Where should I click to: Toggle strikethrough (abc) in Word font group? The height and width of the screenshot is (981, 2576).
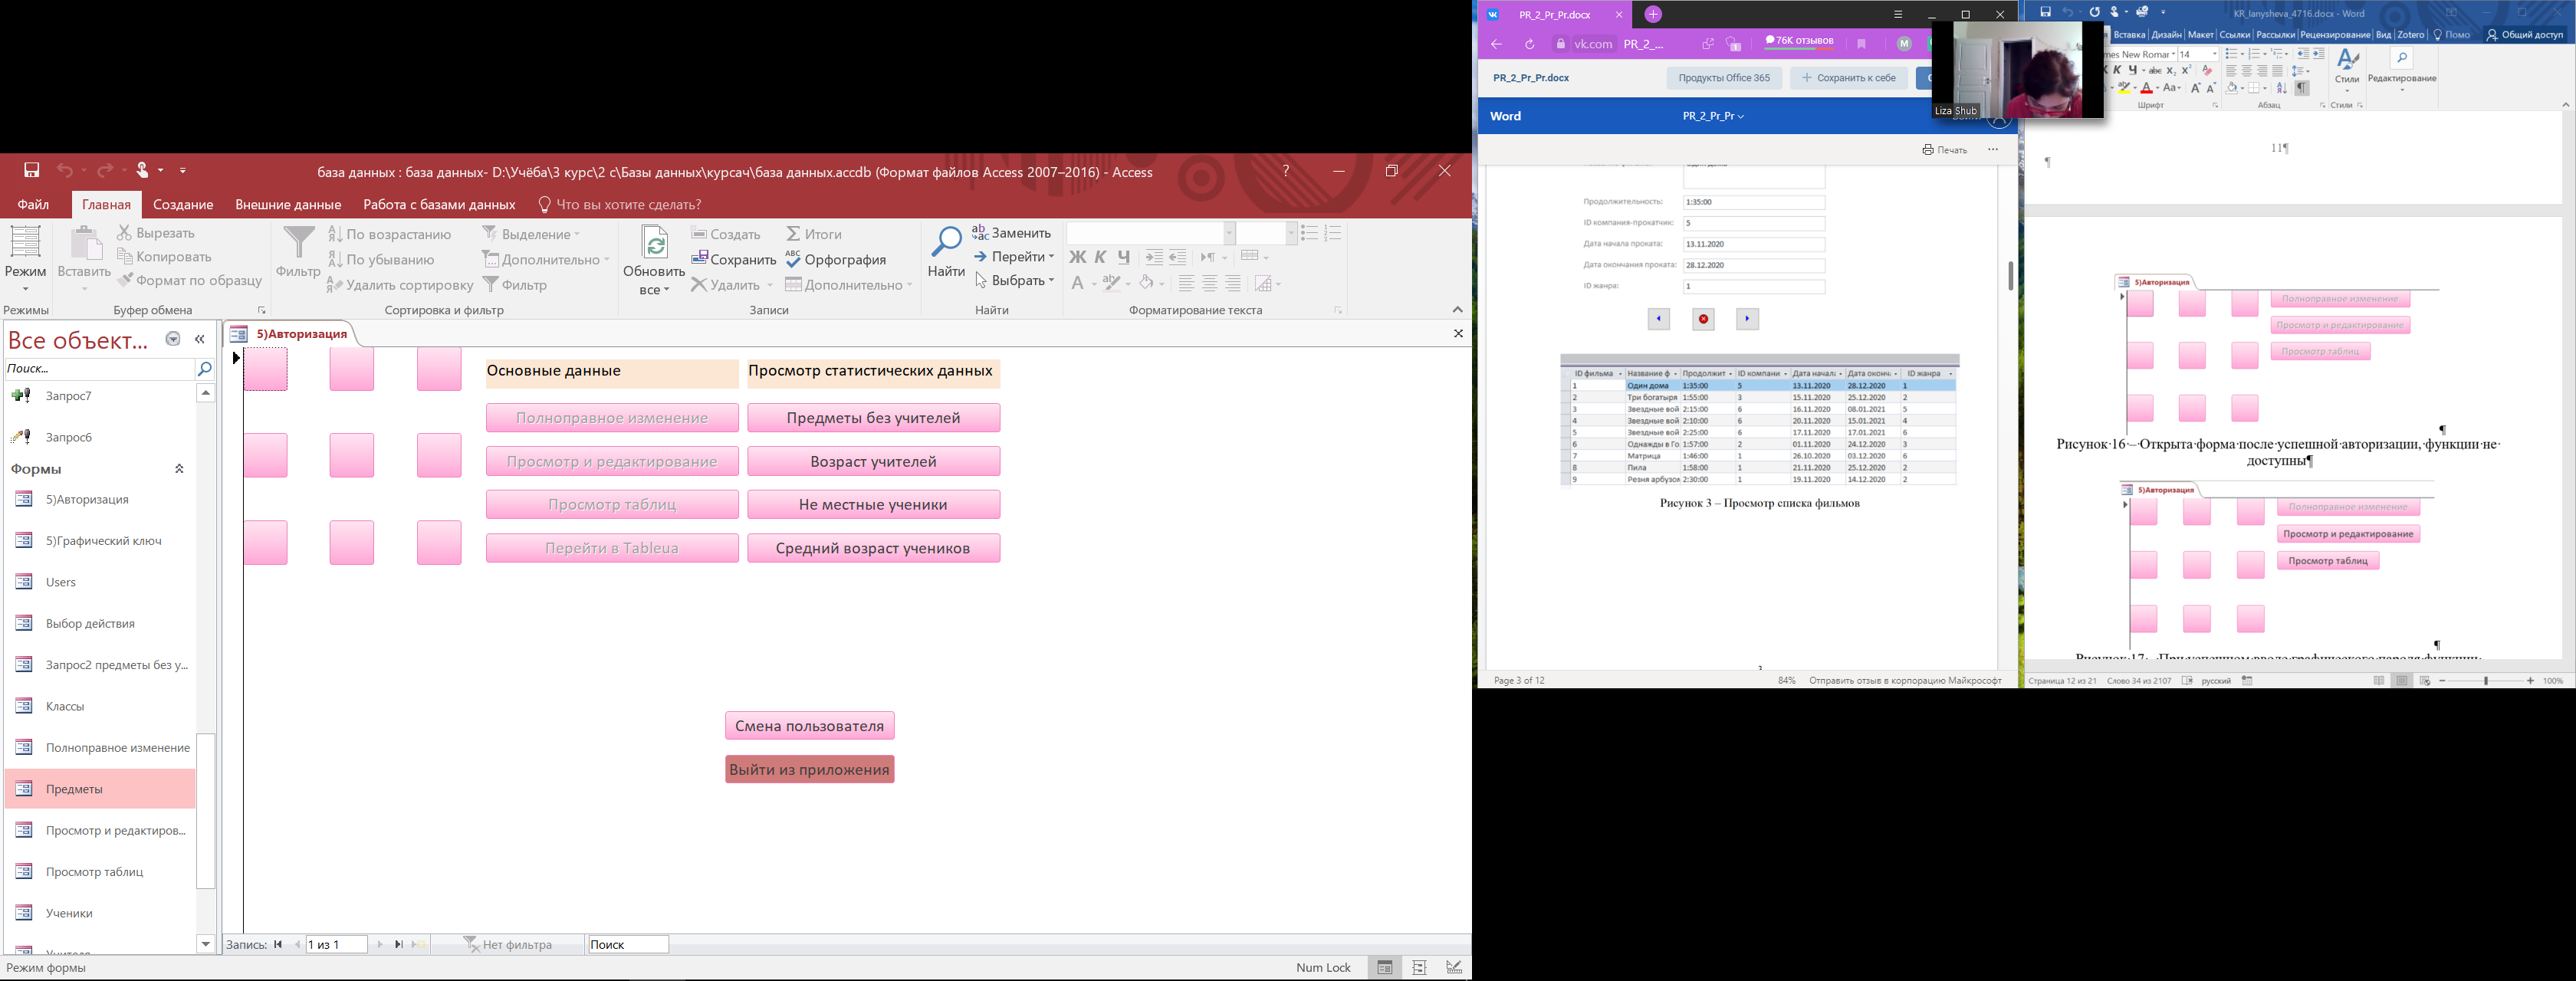[2155, 71]
